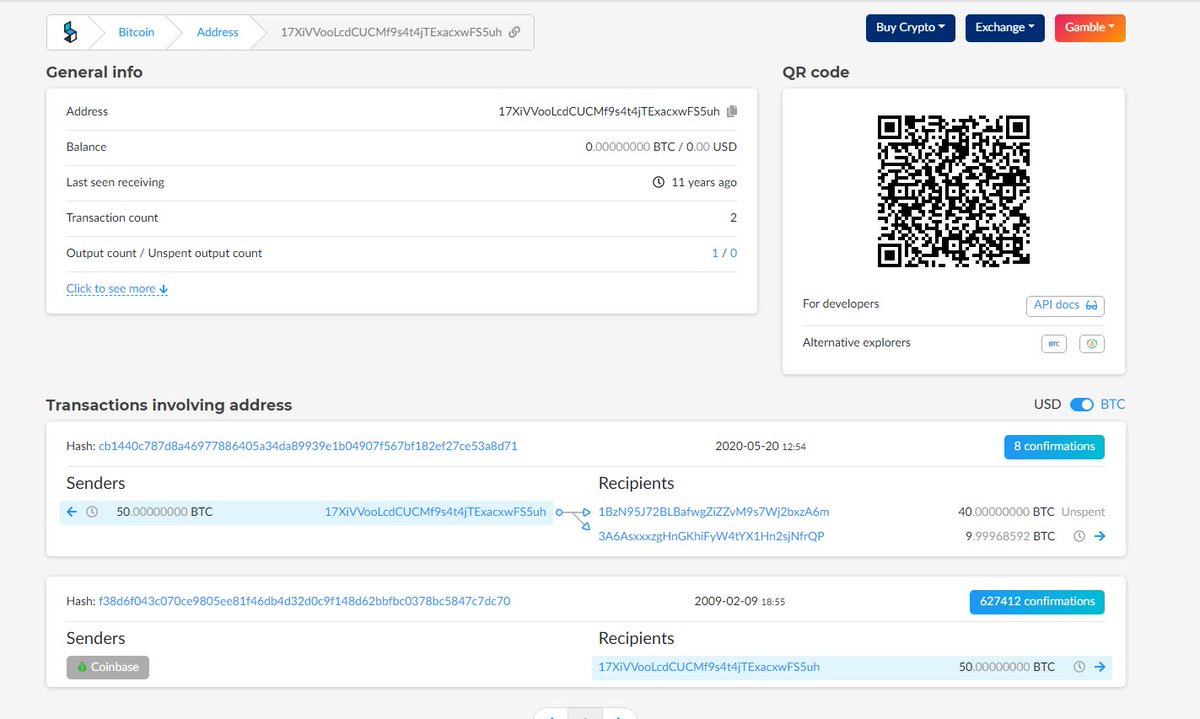
Task: Open the BTC alternative explorer icon
Action: tap(1054, 343)
